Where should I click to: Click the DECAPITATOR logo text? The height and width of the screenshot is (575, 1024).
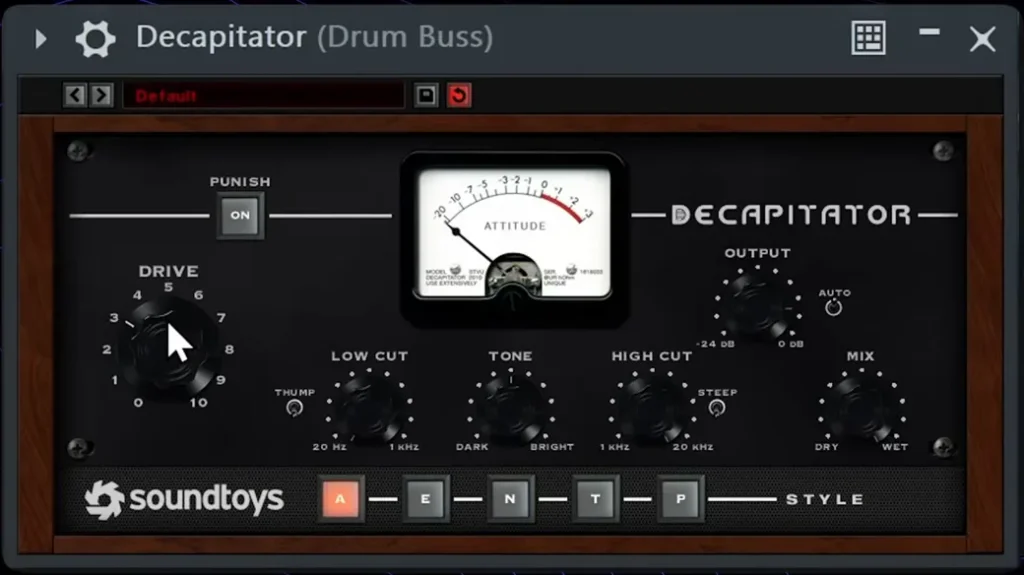[792, 215]
